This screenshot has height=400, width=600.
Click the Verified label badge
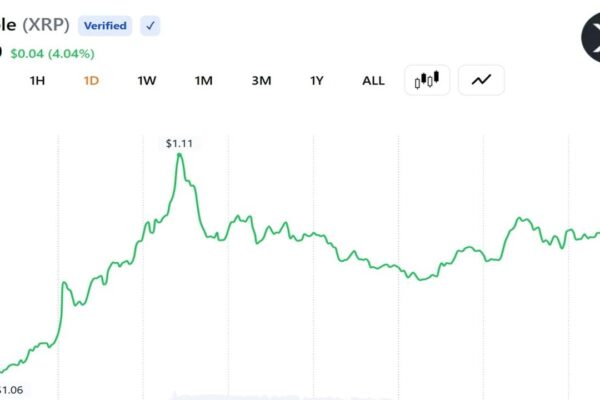105,26
